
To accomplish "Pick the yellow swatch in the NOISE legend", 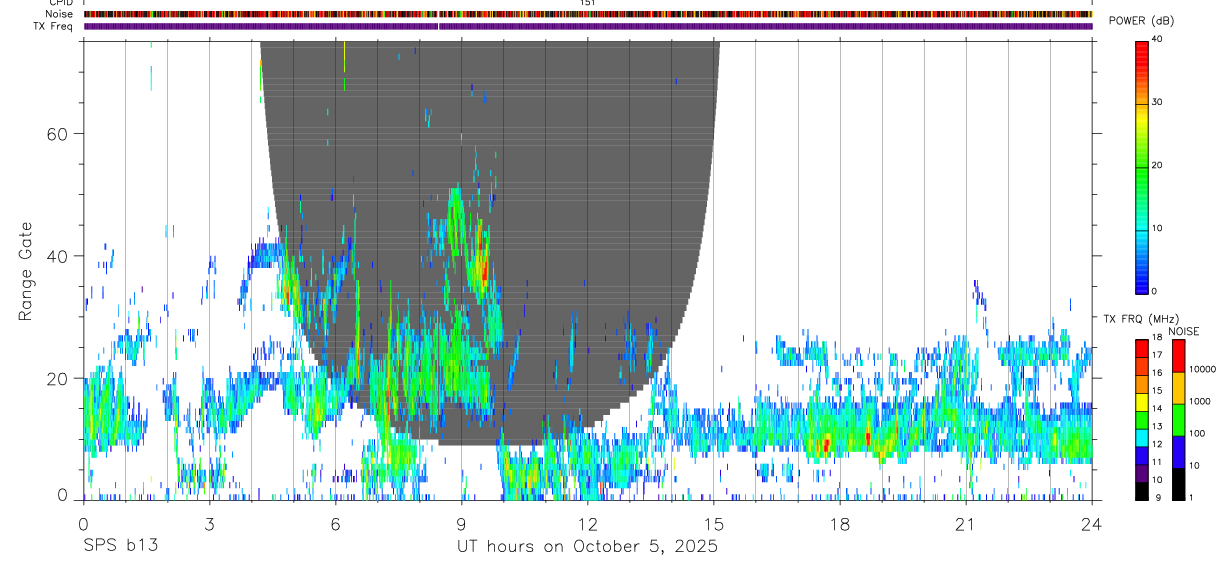I will coord(1179,388).
